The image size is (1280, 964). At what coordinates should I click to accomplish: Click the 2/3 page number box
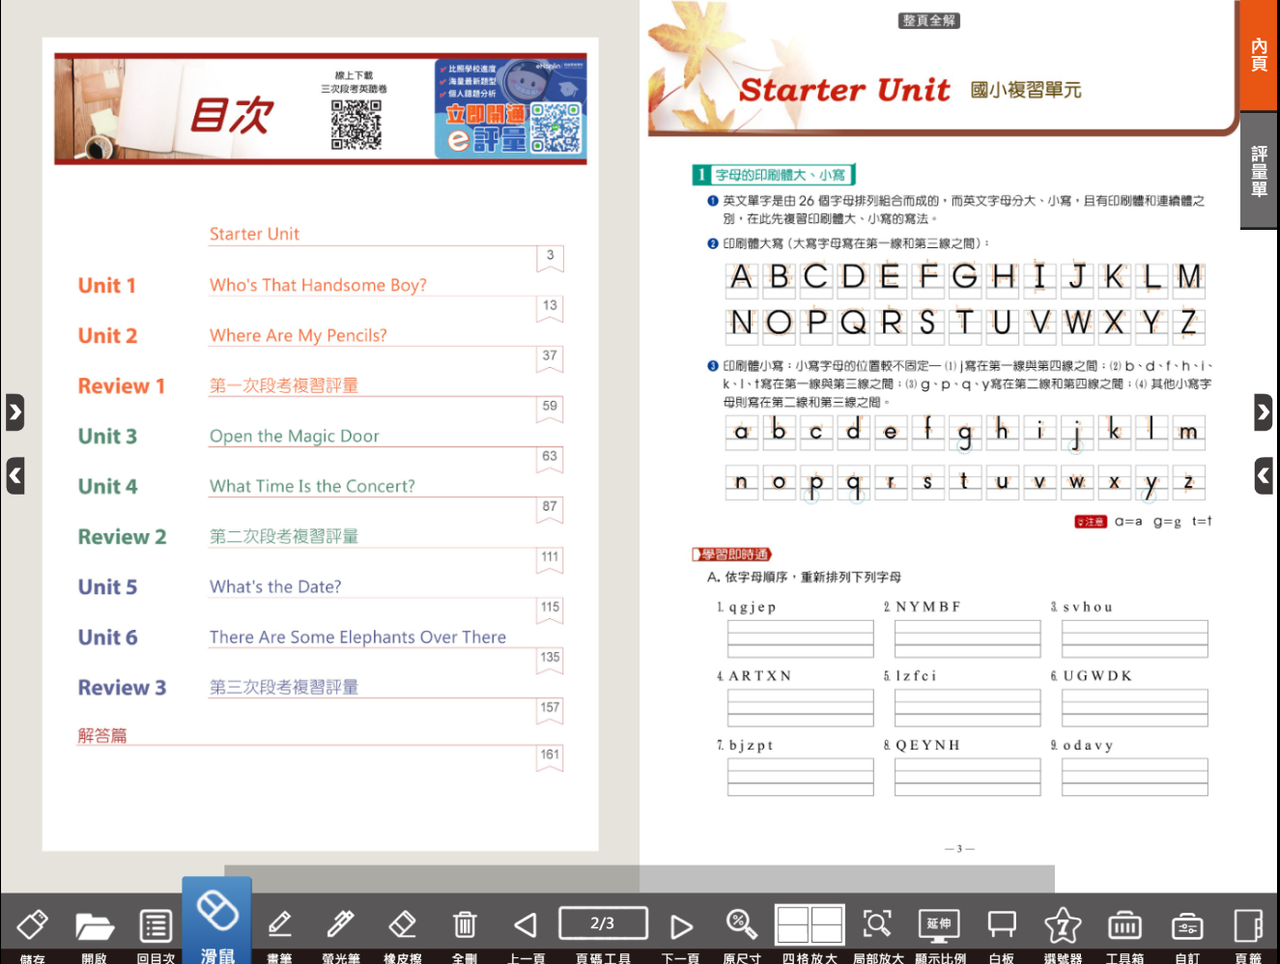[x=603, y=923]
